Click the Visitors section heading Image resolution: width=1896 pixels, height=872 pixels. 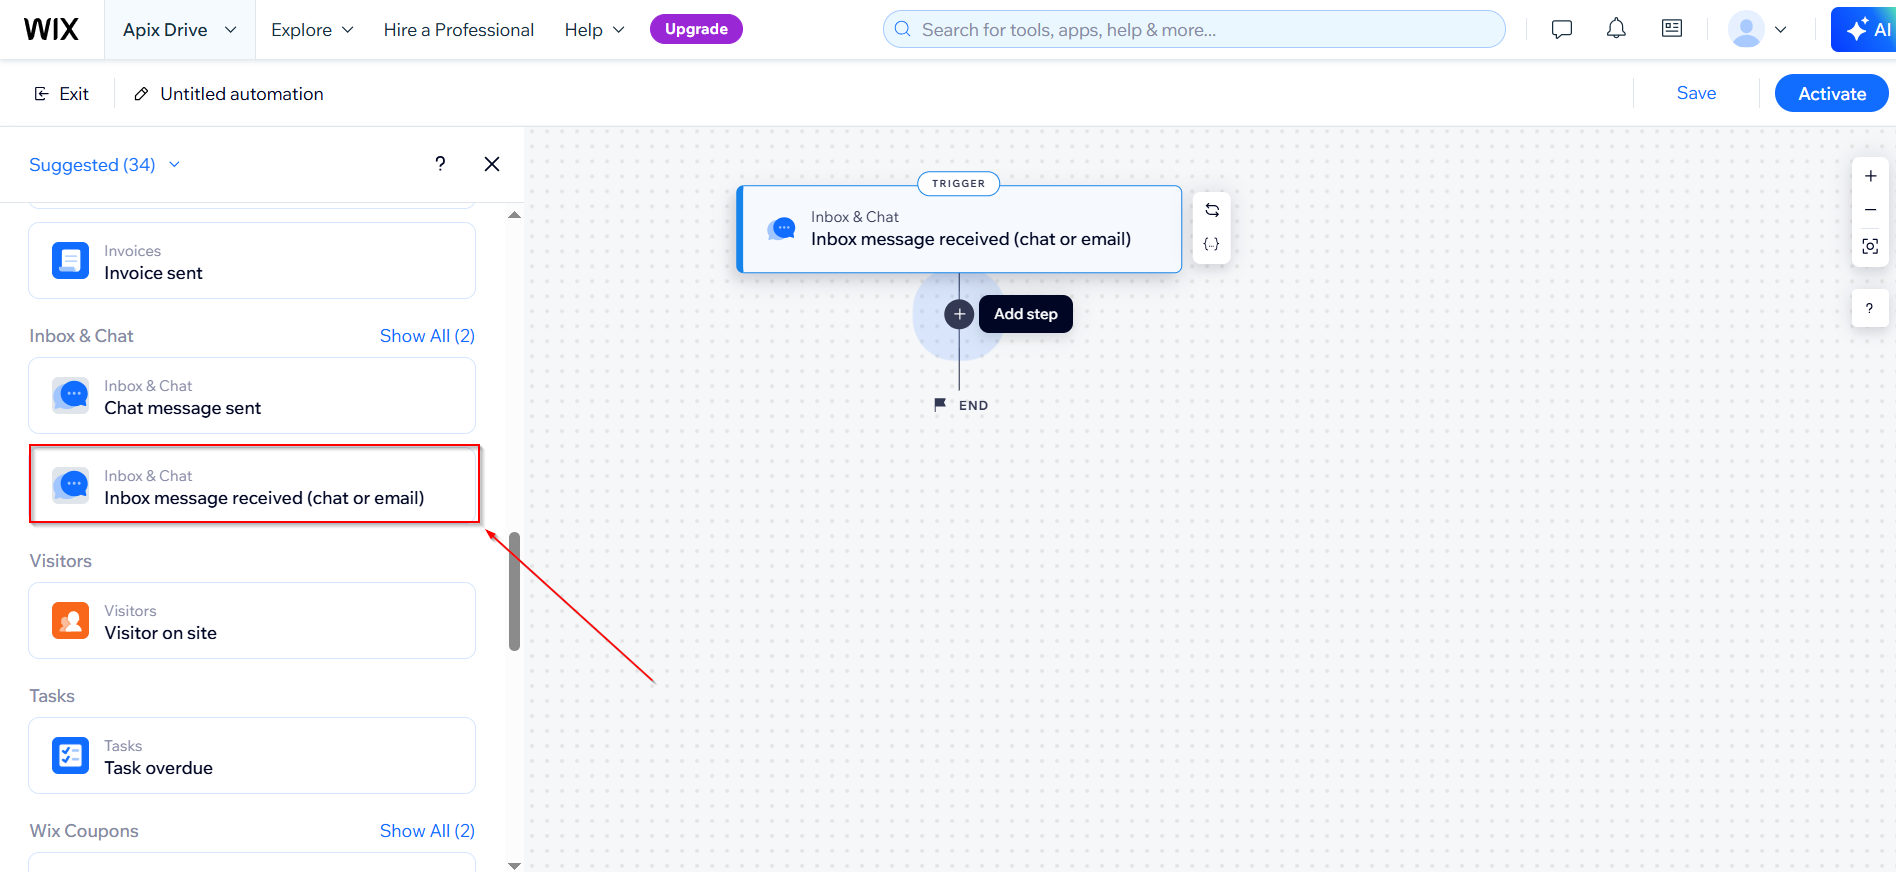click(61, 561)
